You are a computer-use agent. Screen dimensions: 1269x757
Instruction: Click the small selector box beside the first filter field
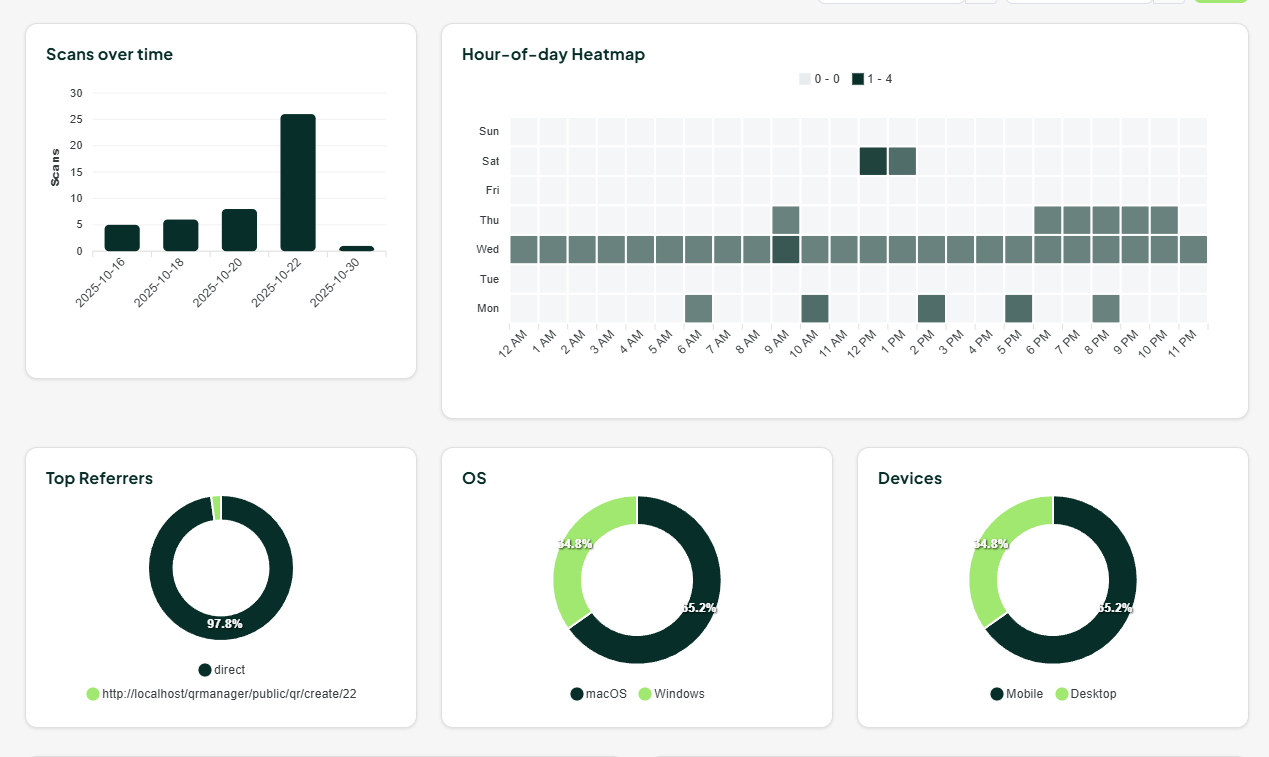pyautogui.click(x=980, y=2)
